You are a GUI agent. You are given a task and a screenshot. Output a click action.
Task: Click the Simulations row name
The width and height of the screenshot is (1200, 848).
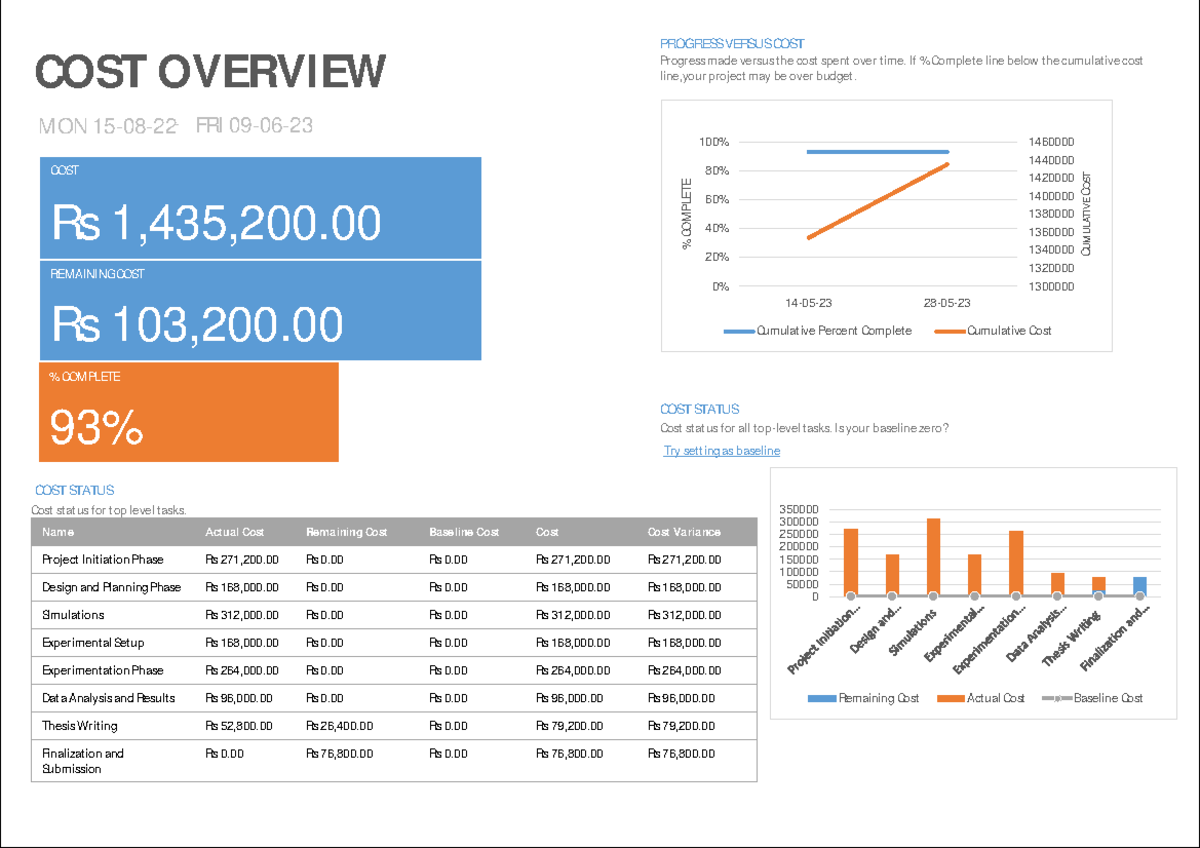tap(73, 615)
